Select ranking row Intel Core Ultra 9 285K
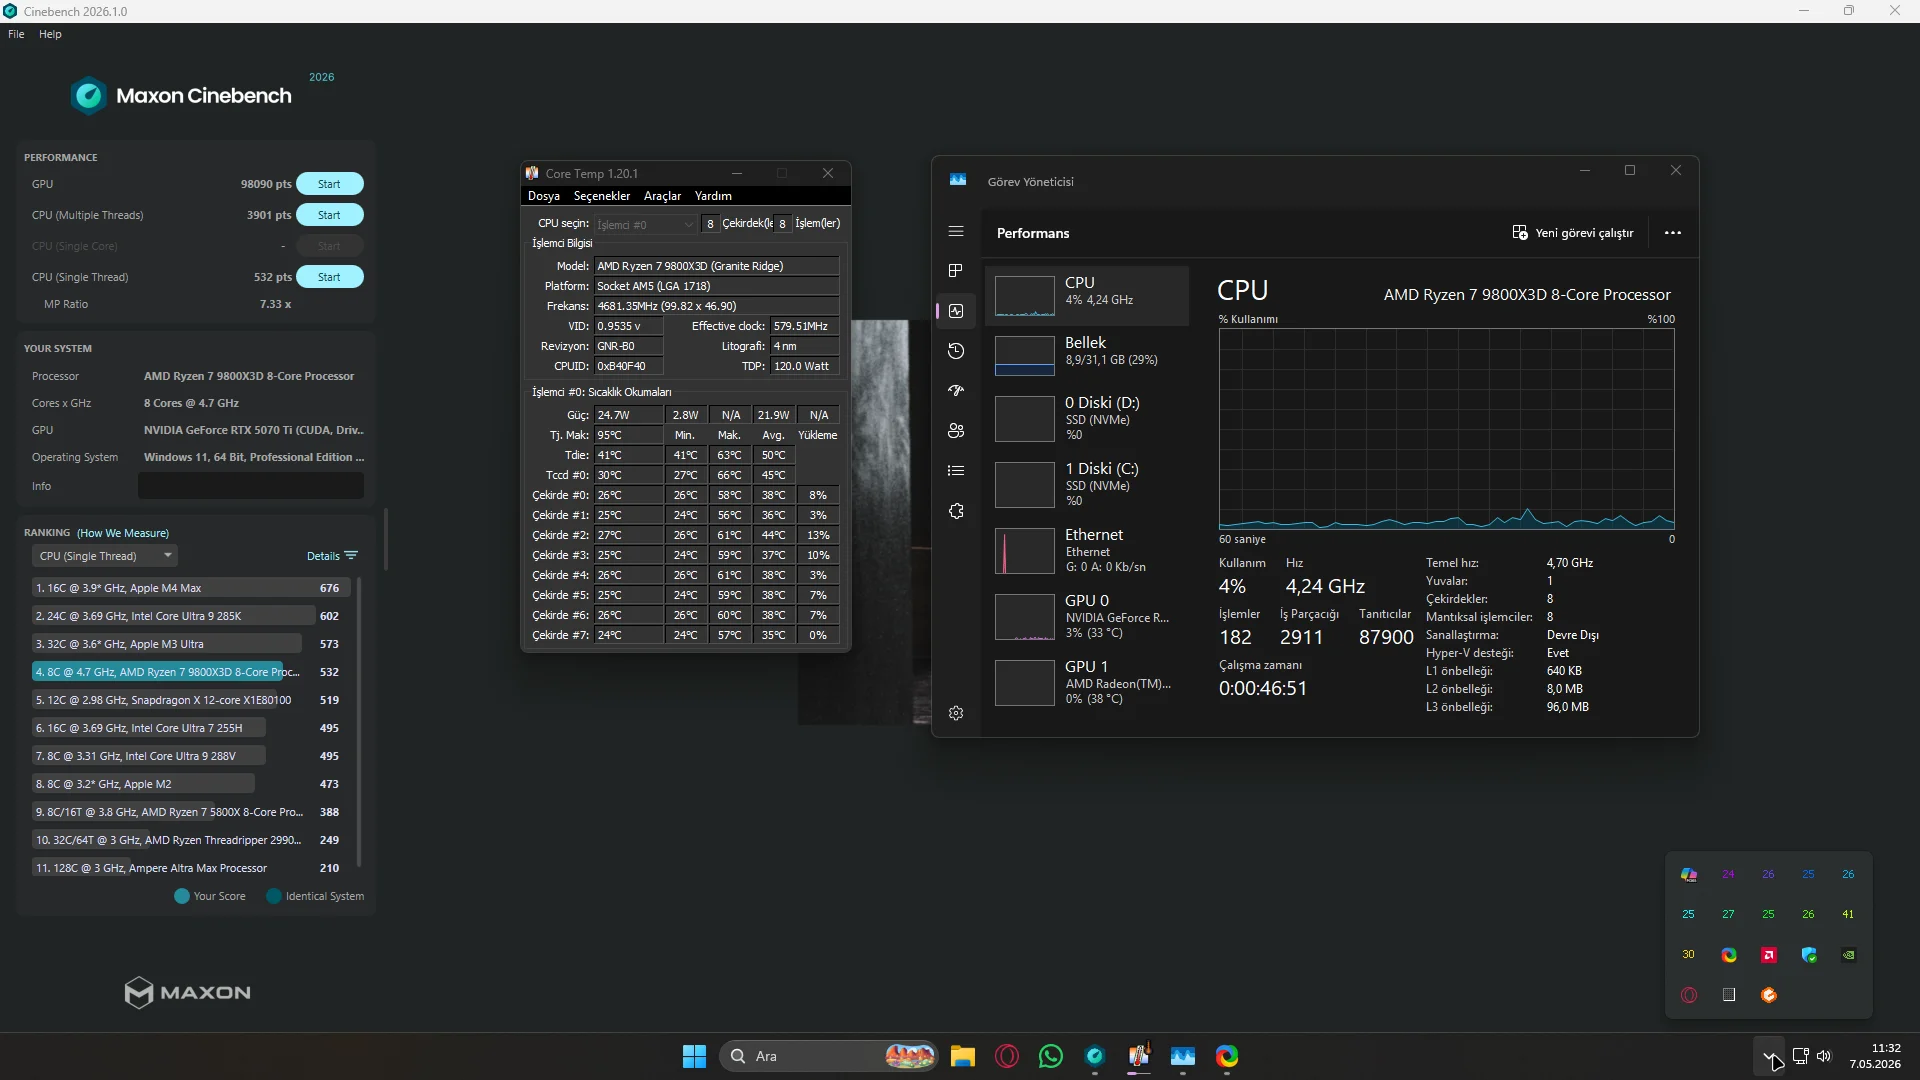1920x1080 pixels. pyautogui.click(x=190, y=616)
